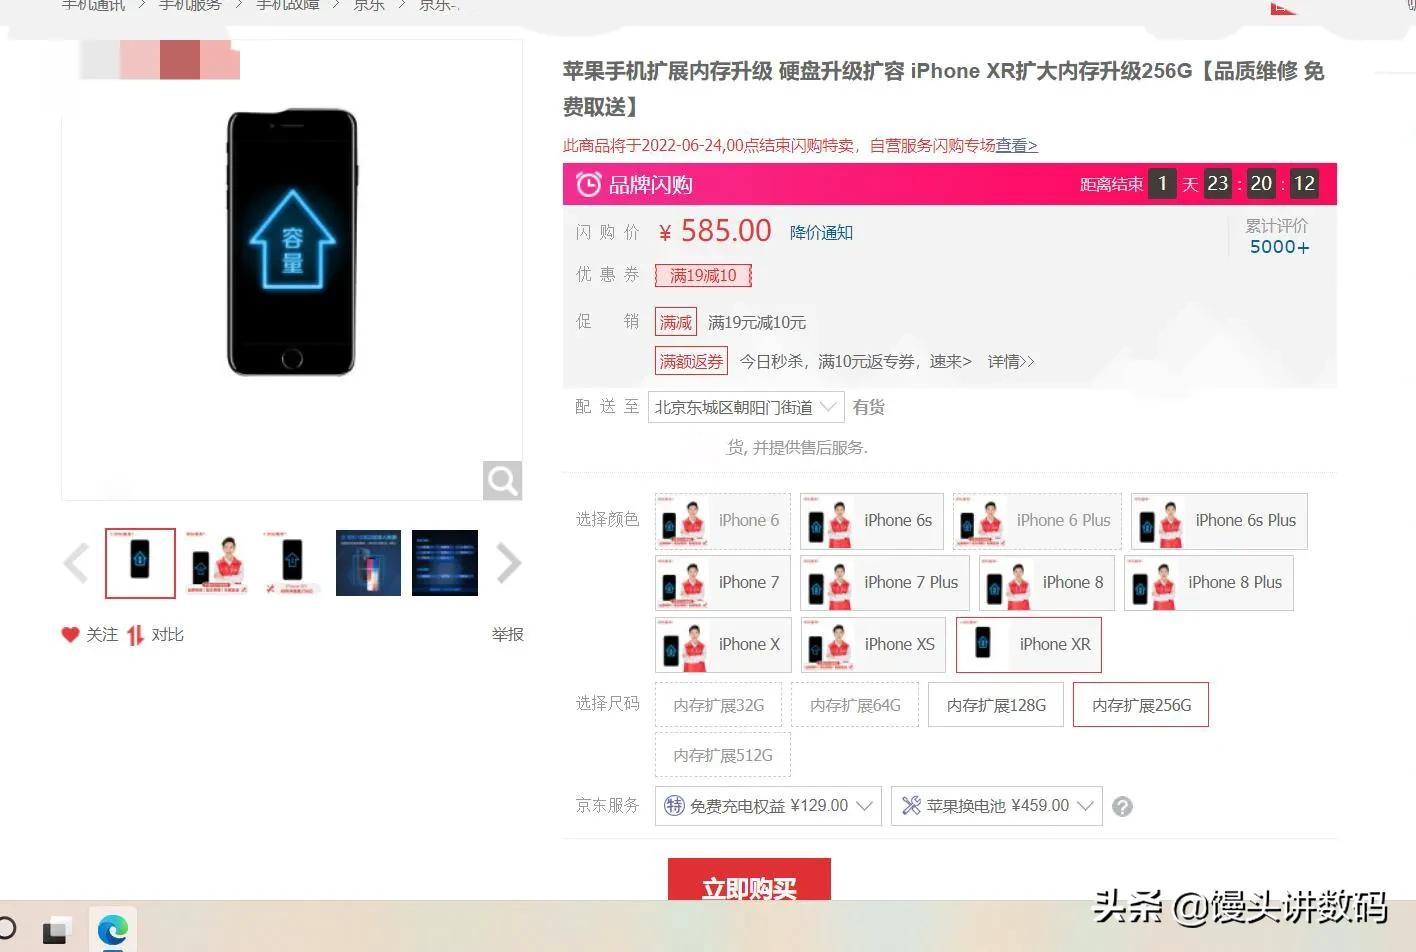This screenshot has width=1416, height=952.
Task: Click the 手机故障 breadcrumb item
Action: [288, 5]
